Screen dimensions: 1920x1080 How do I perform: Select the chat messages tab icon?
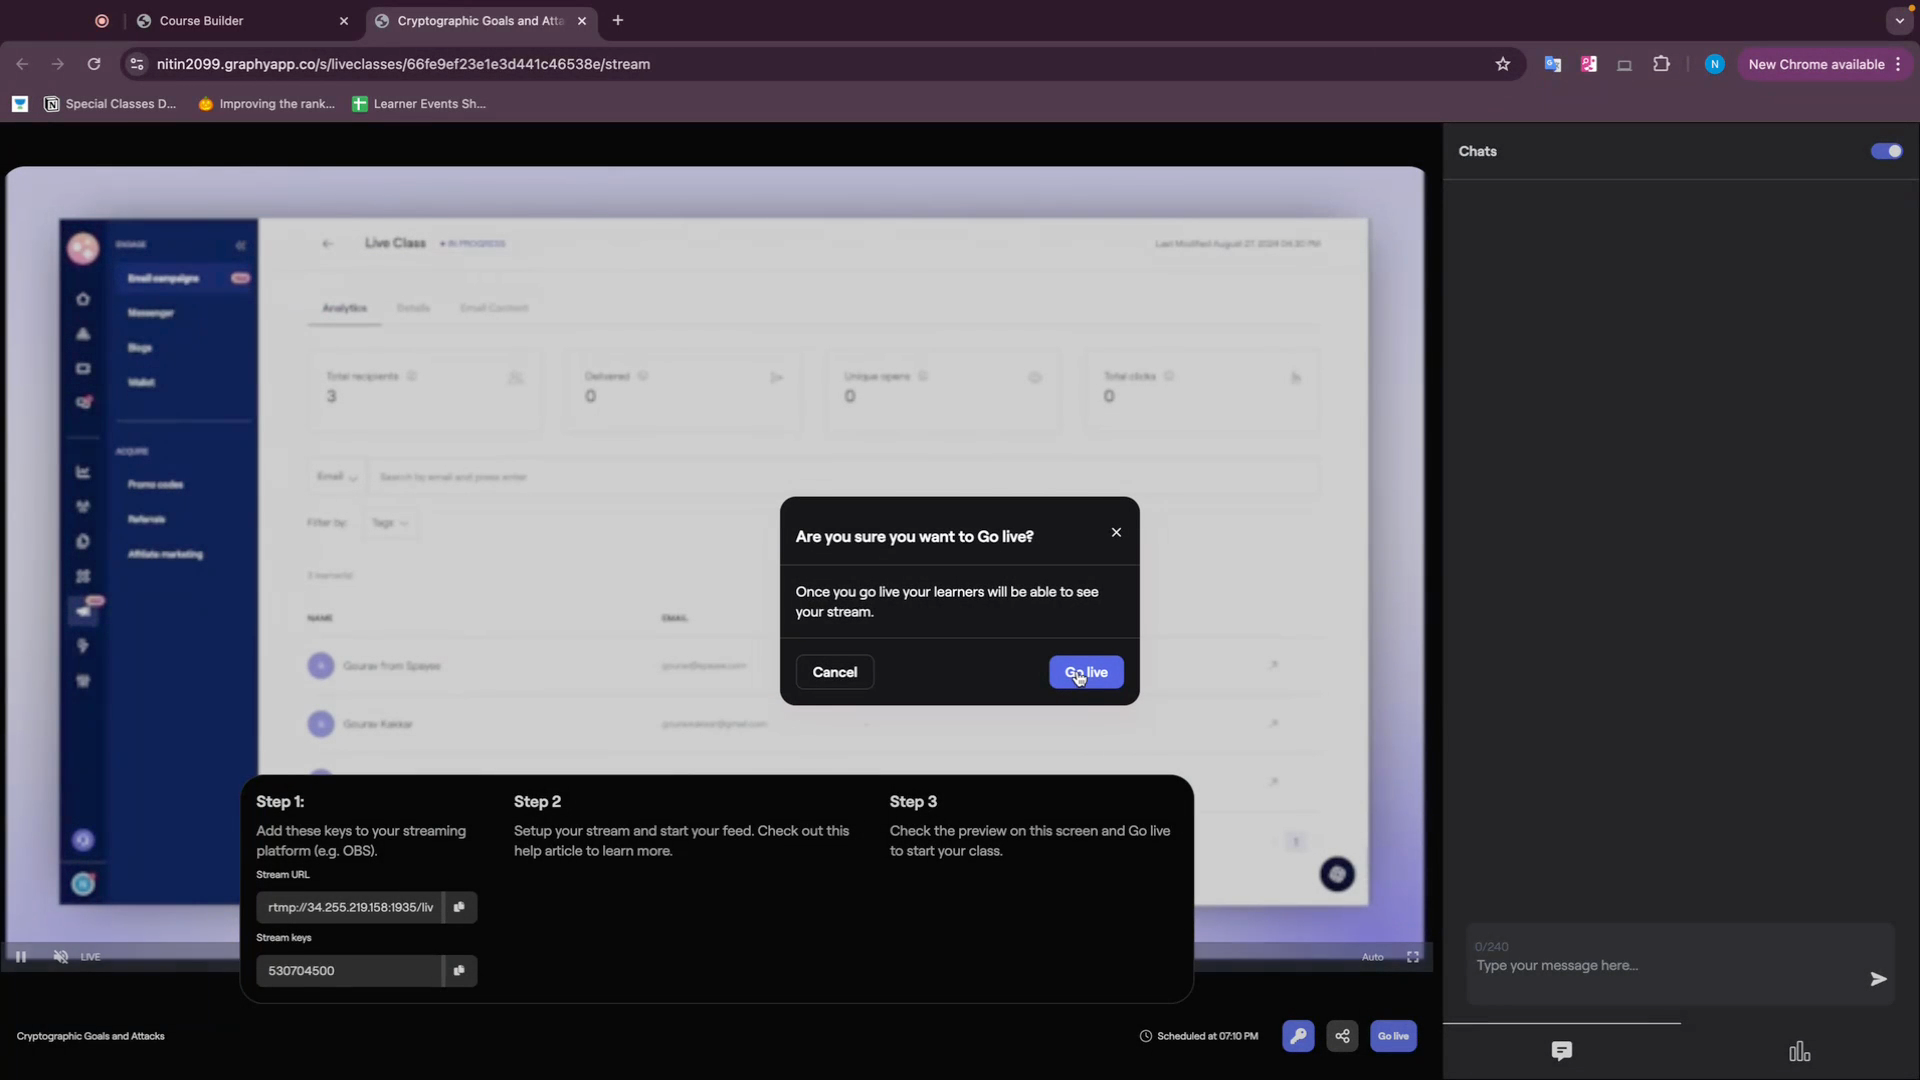click(x=1561, y=1051)
